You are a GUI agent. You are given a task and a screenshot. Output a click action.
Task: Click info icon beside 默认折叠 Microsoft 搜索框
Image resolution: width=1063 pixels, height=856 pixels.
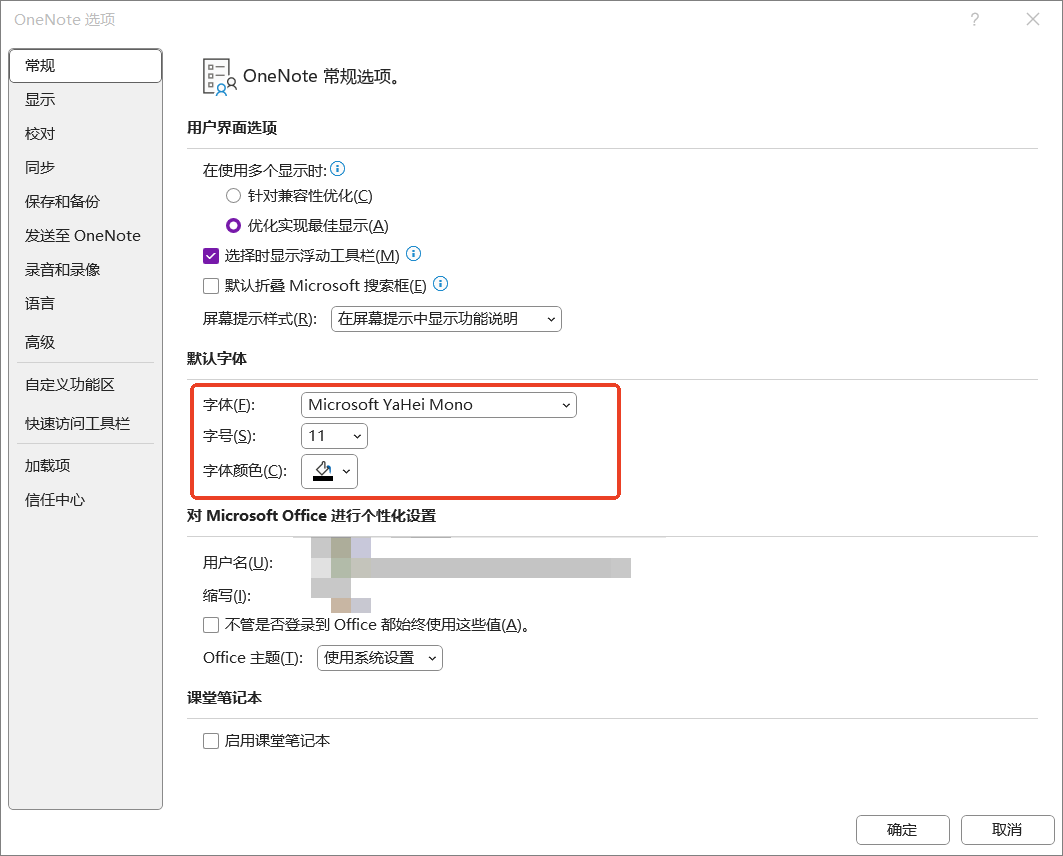(x=441, y=284)
